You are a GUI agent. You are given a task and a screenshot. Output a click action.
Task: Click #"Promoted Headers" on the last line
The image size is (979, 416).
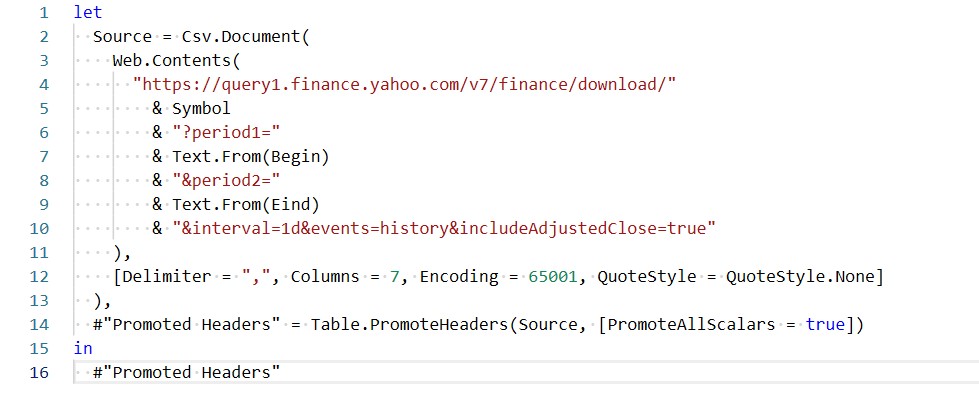186,372
